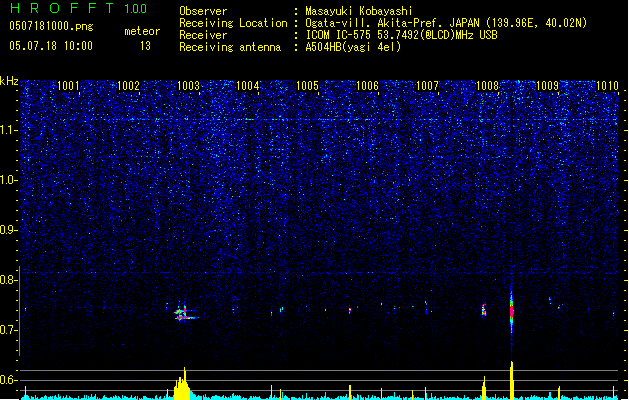The width and height of the screenshot is (629, 400).
Task: Click the 'Observer' field label
Action: tap(203, 11)
